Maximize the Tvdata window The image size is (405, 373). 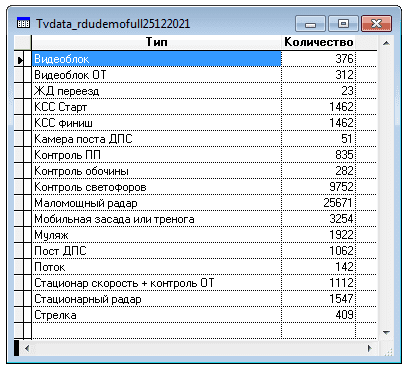[343, 24]
